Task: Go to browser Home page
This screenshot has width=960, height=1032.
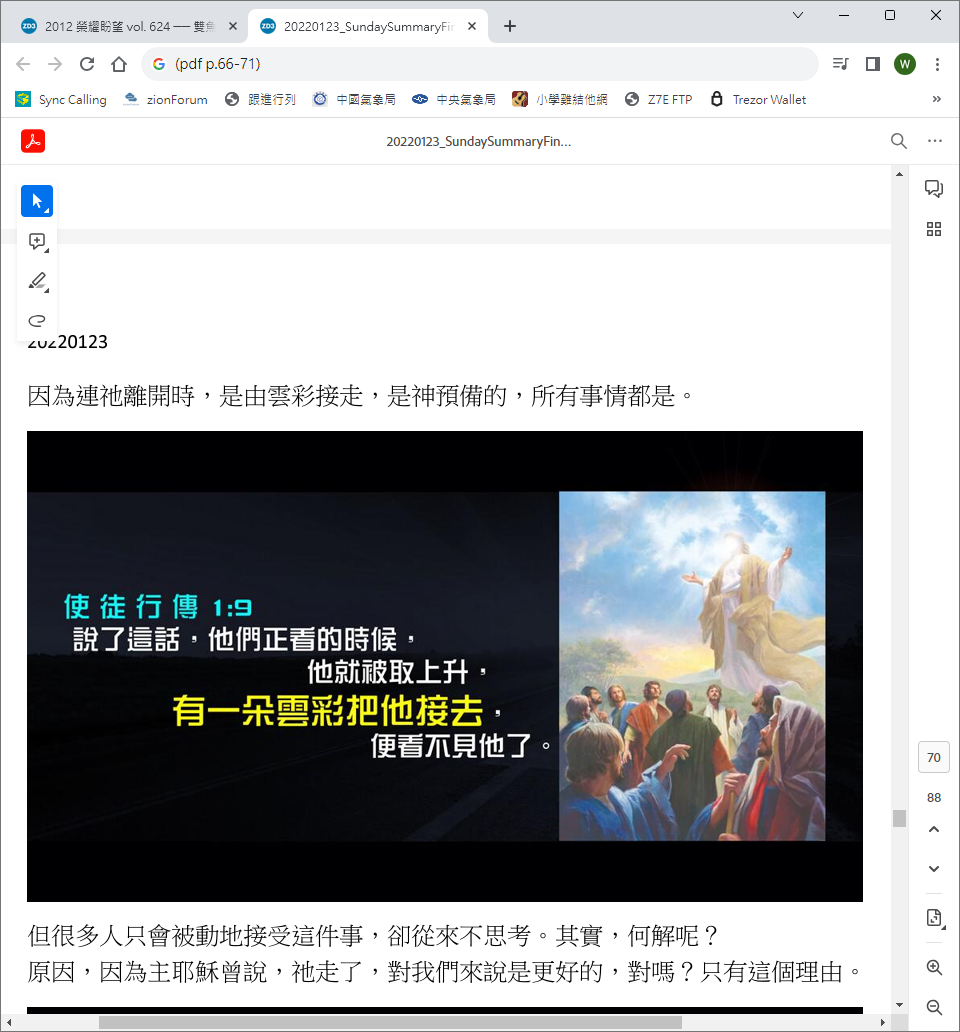Action: (x=119, y=64)
